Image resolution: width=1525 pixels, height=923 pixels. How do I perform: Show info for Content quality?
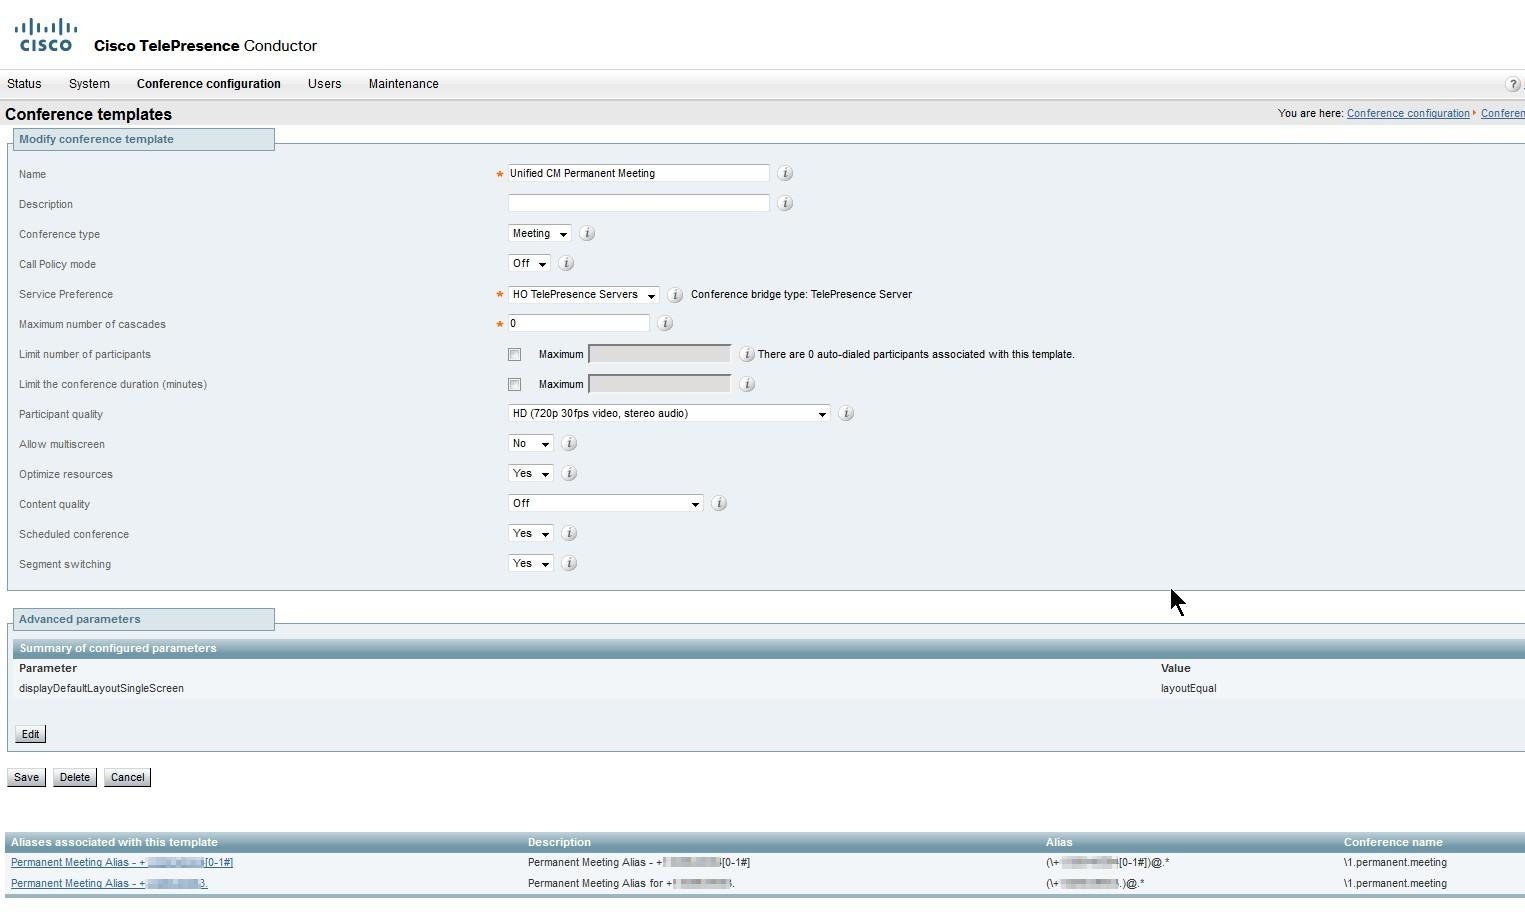tap(718, 504)
